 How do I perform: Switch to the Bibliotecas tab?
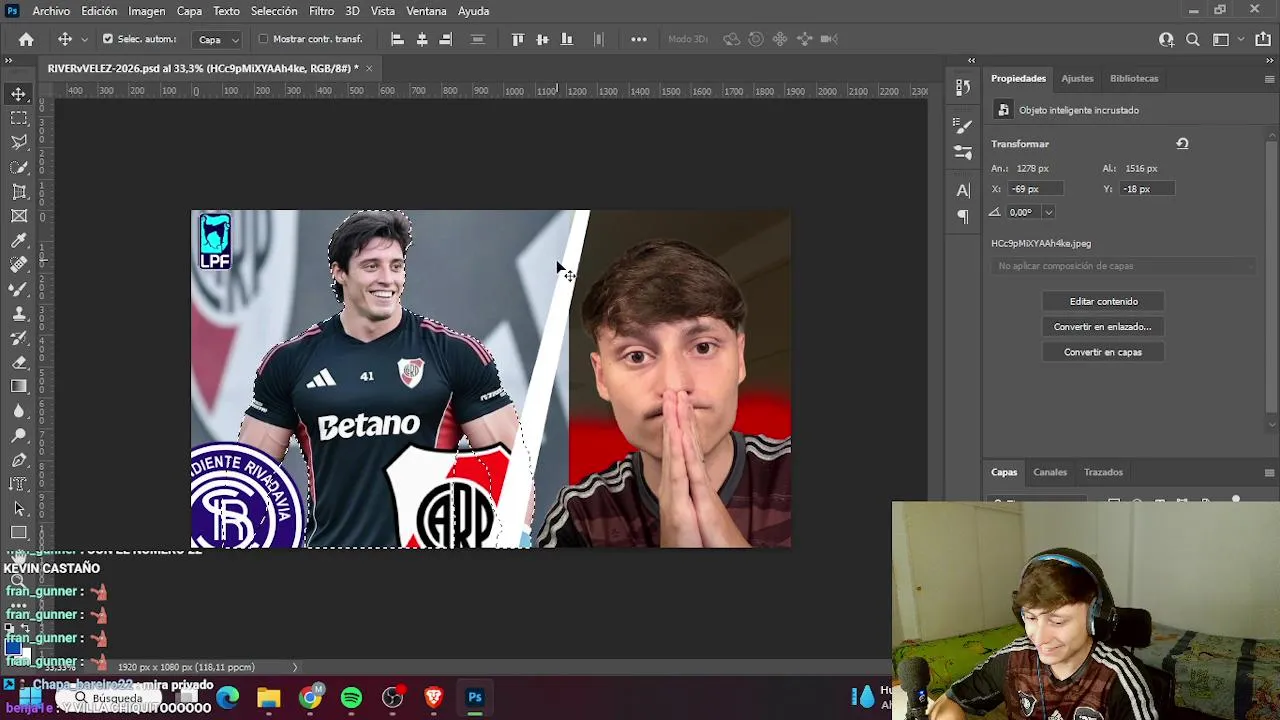(x=1134, y=78)
